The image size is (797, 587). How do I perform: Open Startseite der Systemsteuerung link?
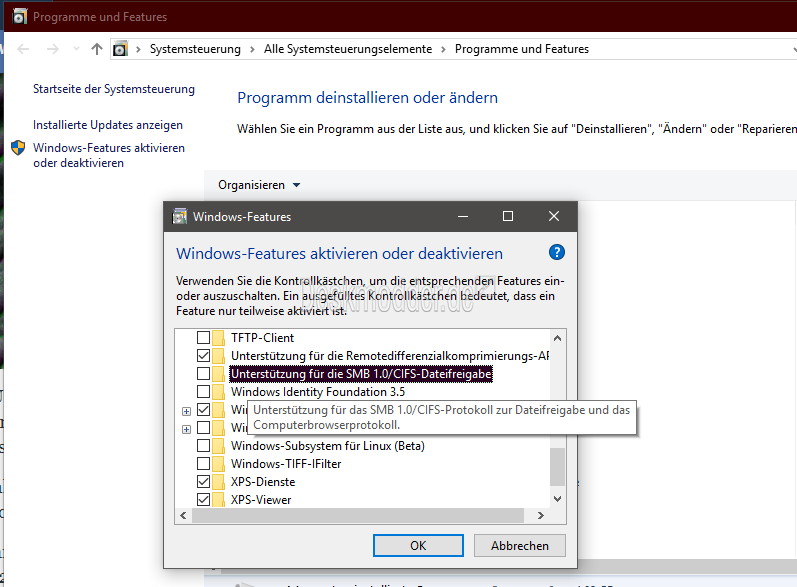114,89
